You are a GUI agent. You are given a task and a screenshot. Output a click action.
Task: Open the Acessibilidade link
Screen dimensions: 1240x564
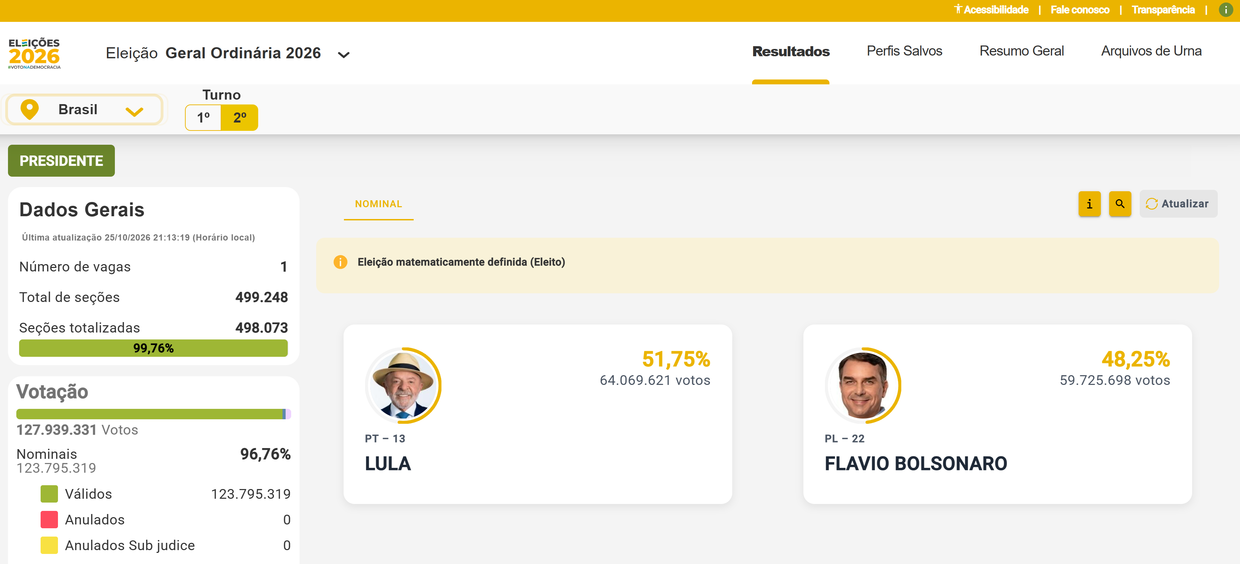pos(996,10)
